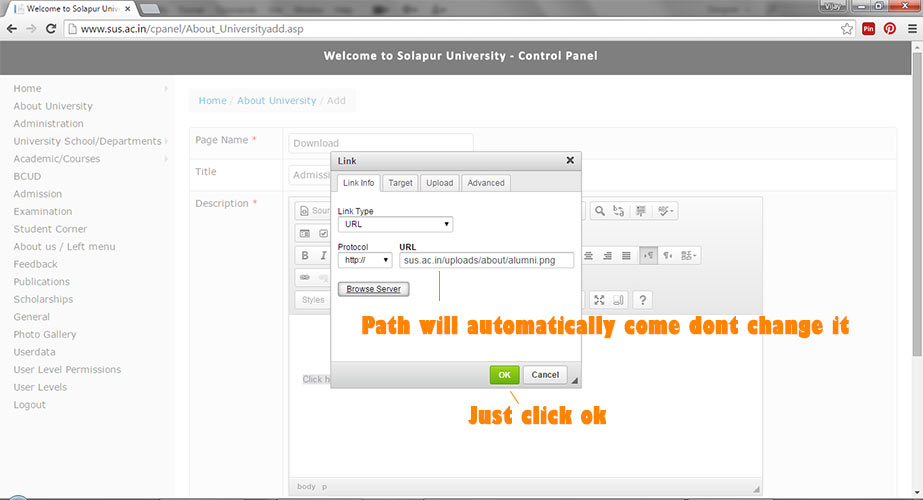Click the Link chain icon in editor toolbar
Image resolution: width=923 pixels, height=500 pixels.
(x=305, y=277)
